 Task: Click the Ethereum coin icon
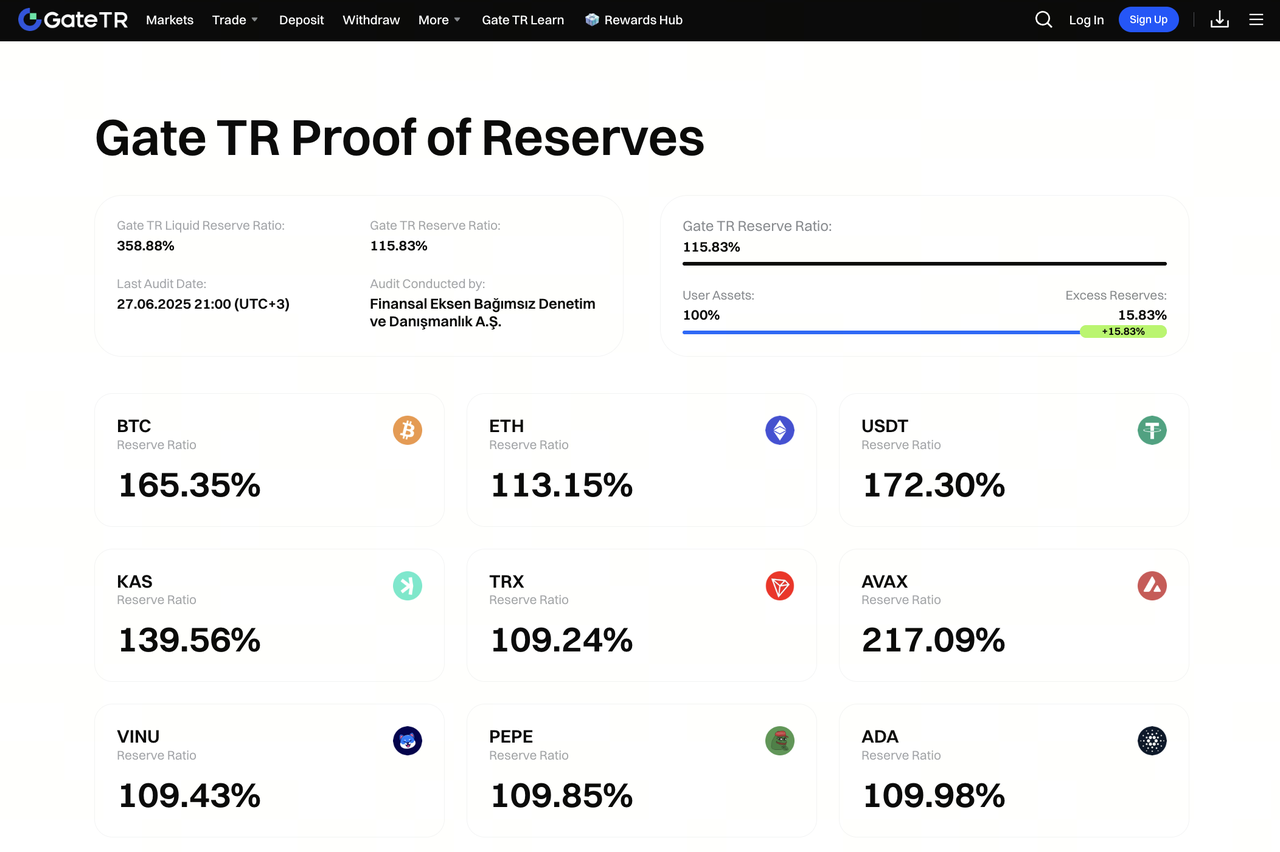coord(780,430)
